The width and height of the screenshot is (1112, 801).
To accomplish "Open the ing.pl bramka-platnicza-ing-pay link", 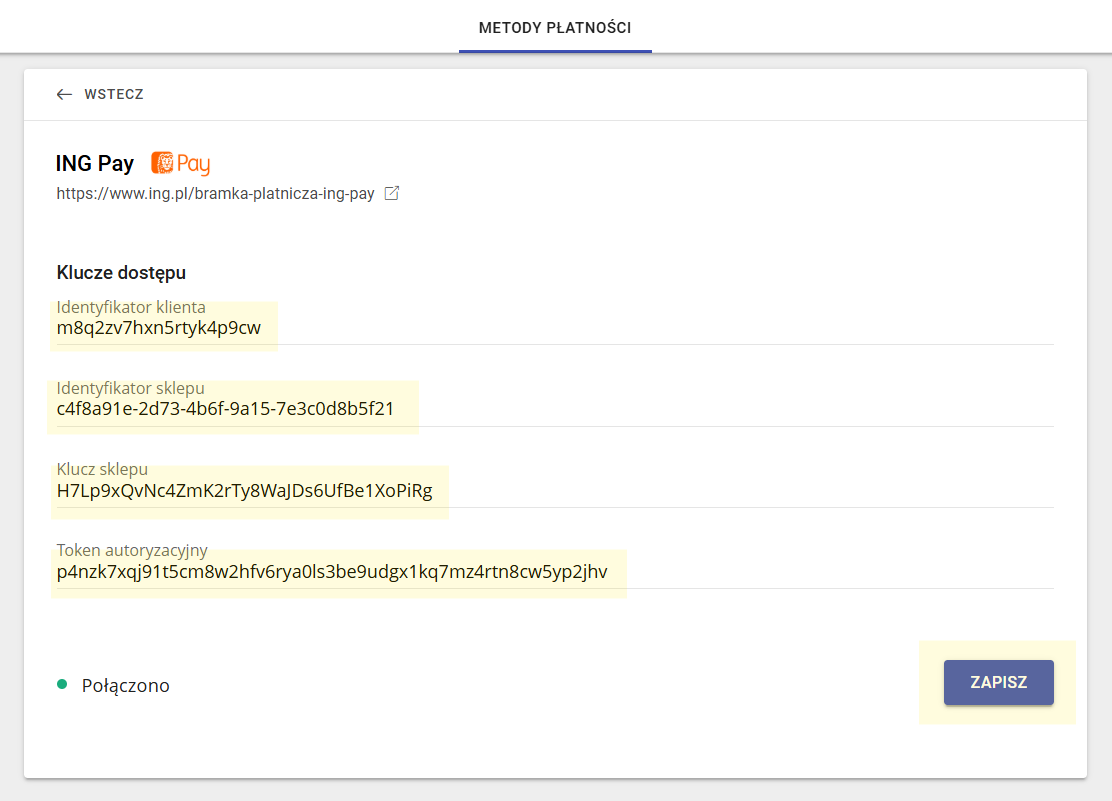I will click(x=216, y=194).
